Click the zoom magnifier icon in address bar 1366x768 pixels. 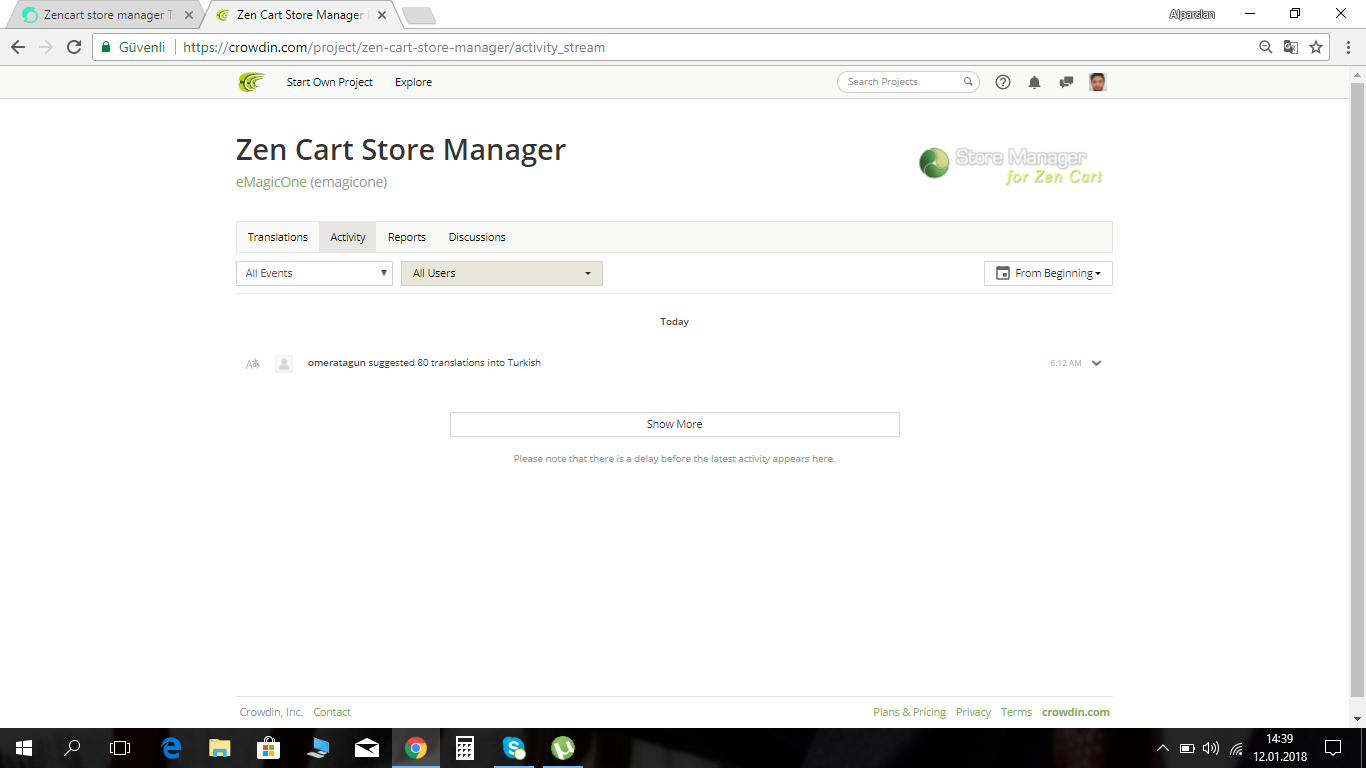[1266, 47]
